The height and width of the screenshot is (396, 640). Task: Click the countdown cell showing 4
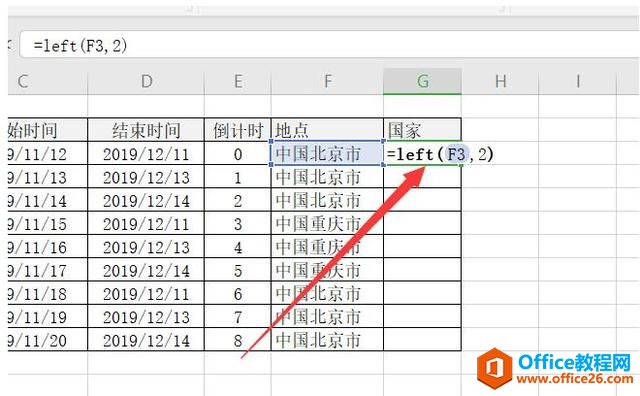click(238, 247)
